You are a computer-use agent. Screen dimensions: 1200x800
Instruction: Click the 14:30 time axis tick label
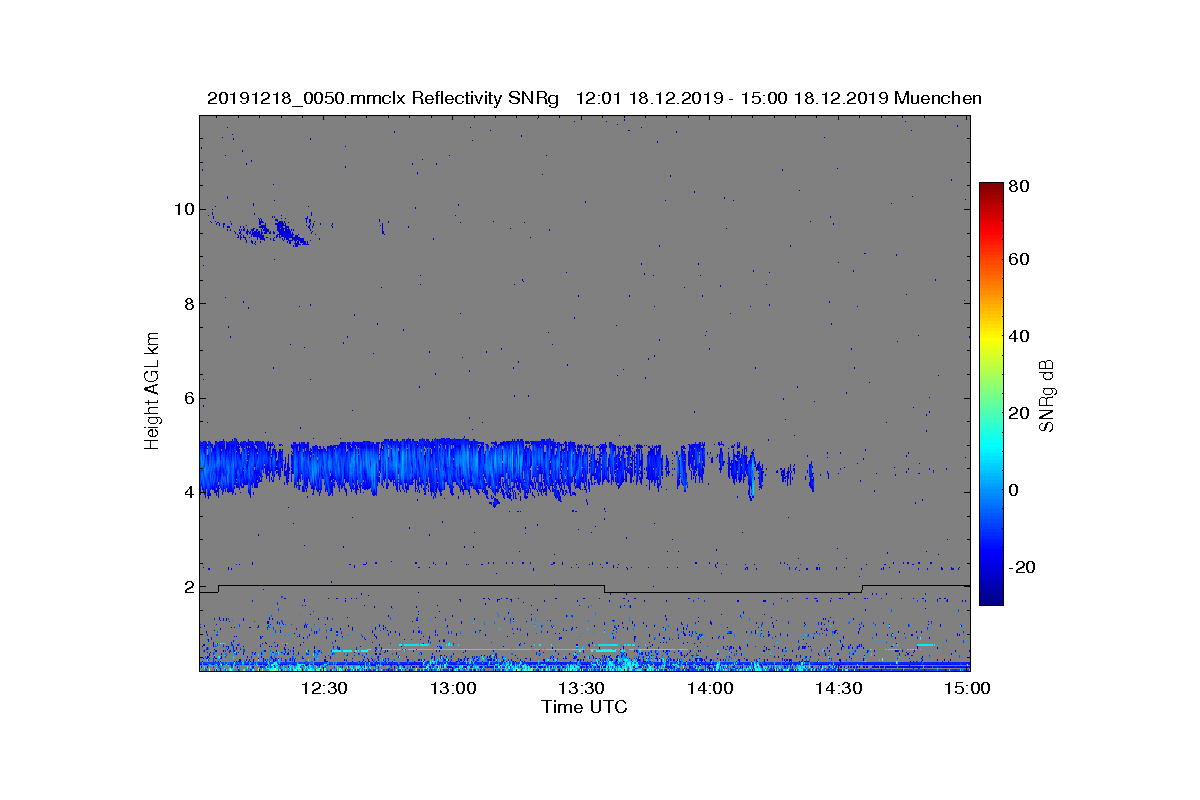pos(838,688)
